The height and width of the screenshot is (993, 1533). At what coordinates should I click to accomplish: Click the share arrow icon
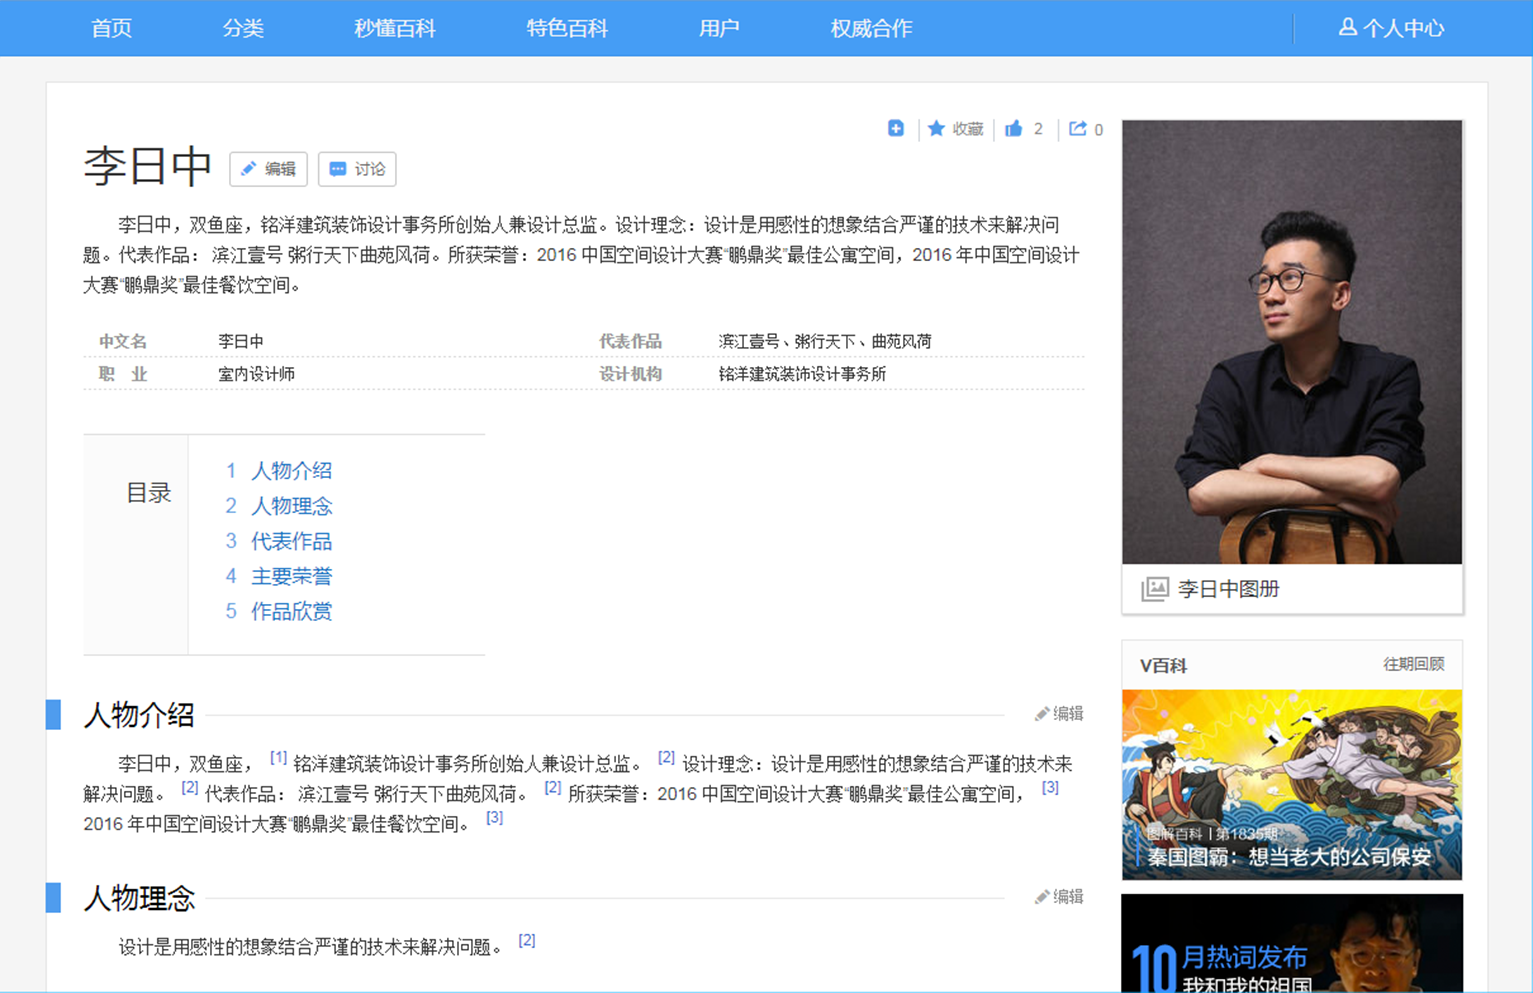point(1077,128)
